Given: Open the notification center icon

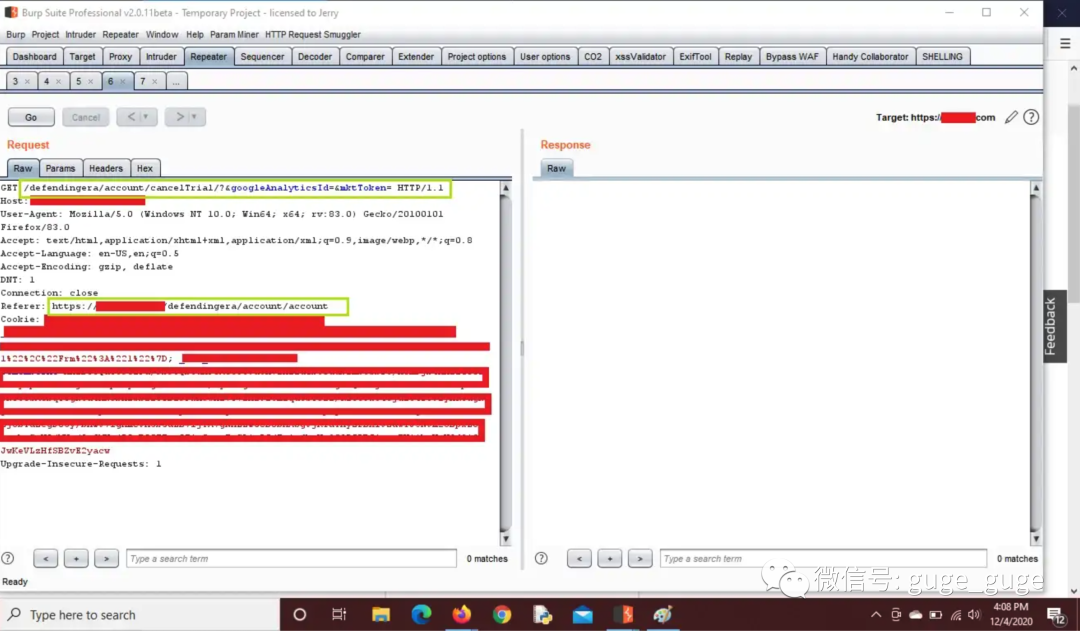Looking at the screenshot, I should (x=1055, y=614).
